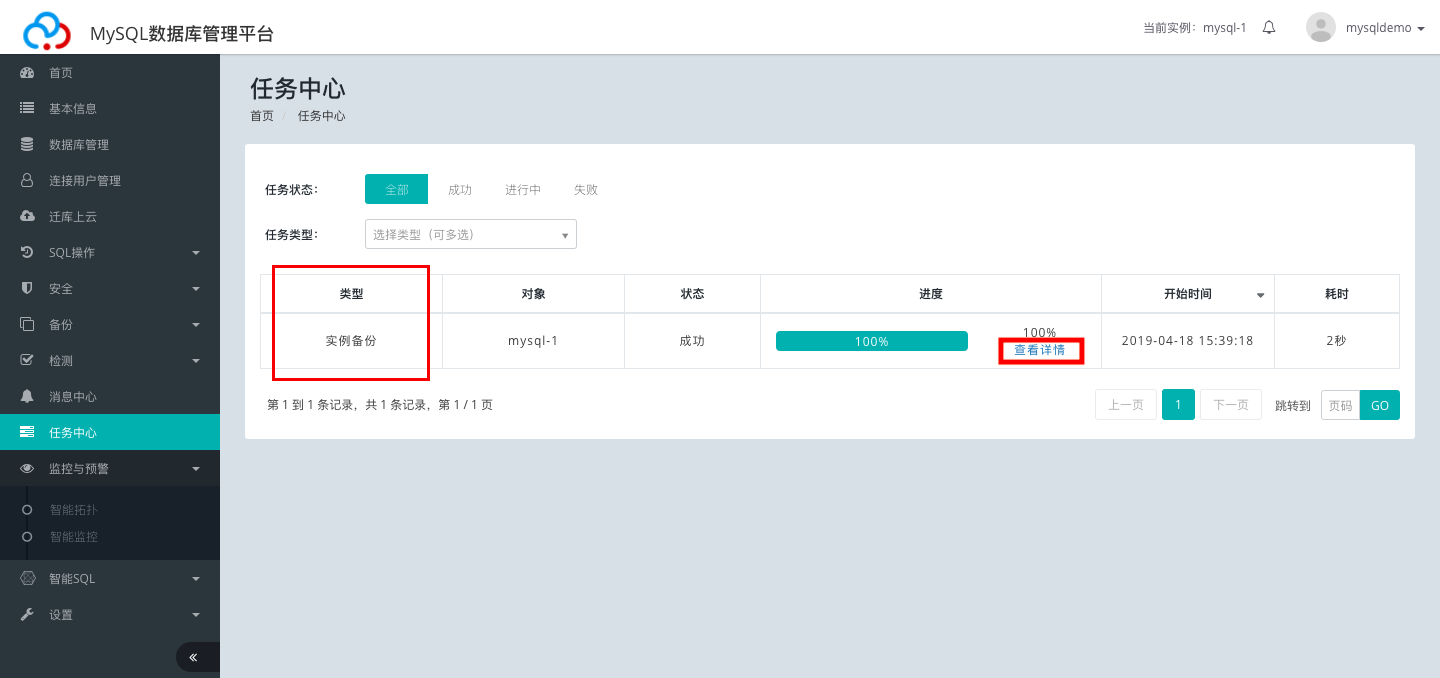
Task: Click the 基本信息 list icon
Action: (27, 109)
